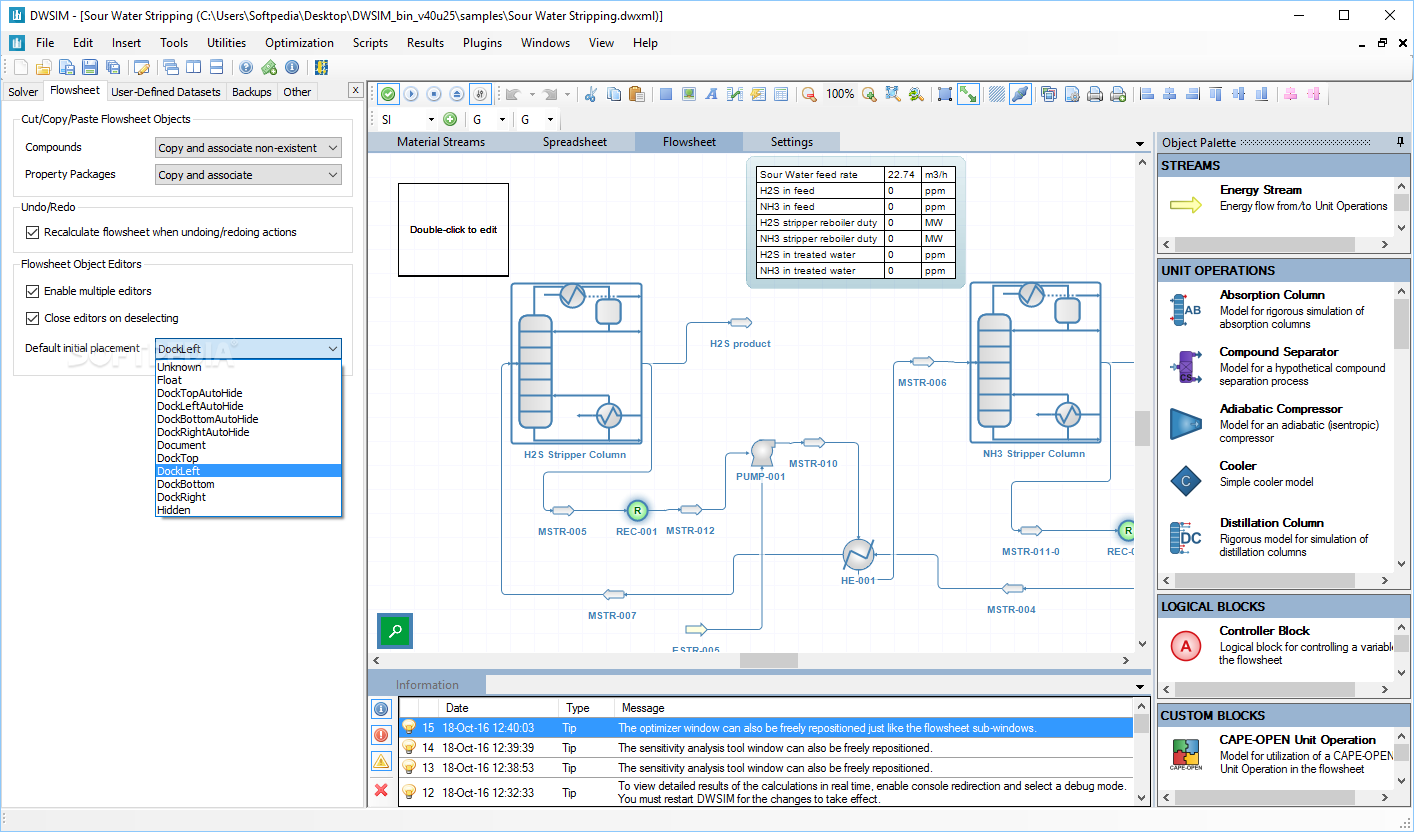Click the printer icon in flowsheet toolbar

1095,94
